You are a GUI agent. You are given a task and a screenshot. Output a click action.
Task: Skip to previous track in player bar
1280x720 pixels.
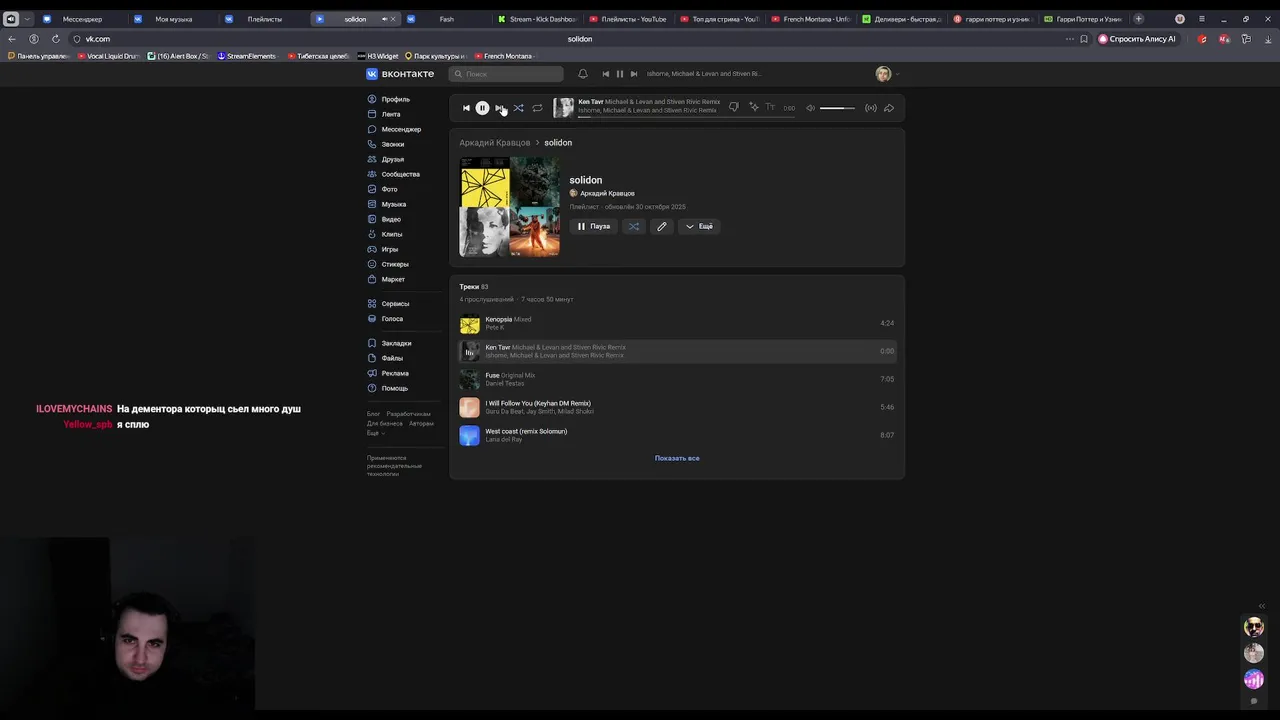pyautogui.click(x=466, y=108)
